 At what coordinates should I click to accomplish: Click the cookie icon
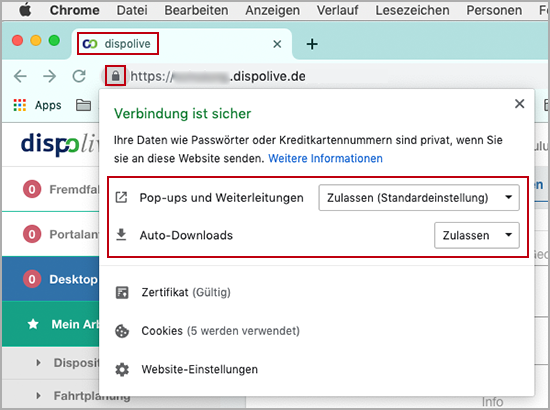coord(122,331)
